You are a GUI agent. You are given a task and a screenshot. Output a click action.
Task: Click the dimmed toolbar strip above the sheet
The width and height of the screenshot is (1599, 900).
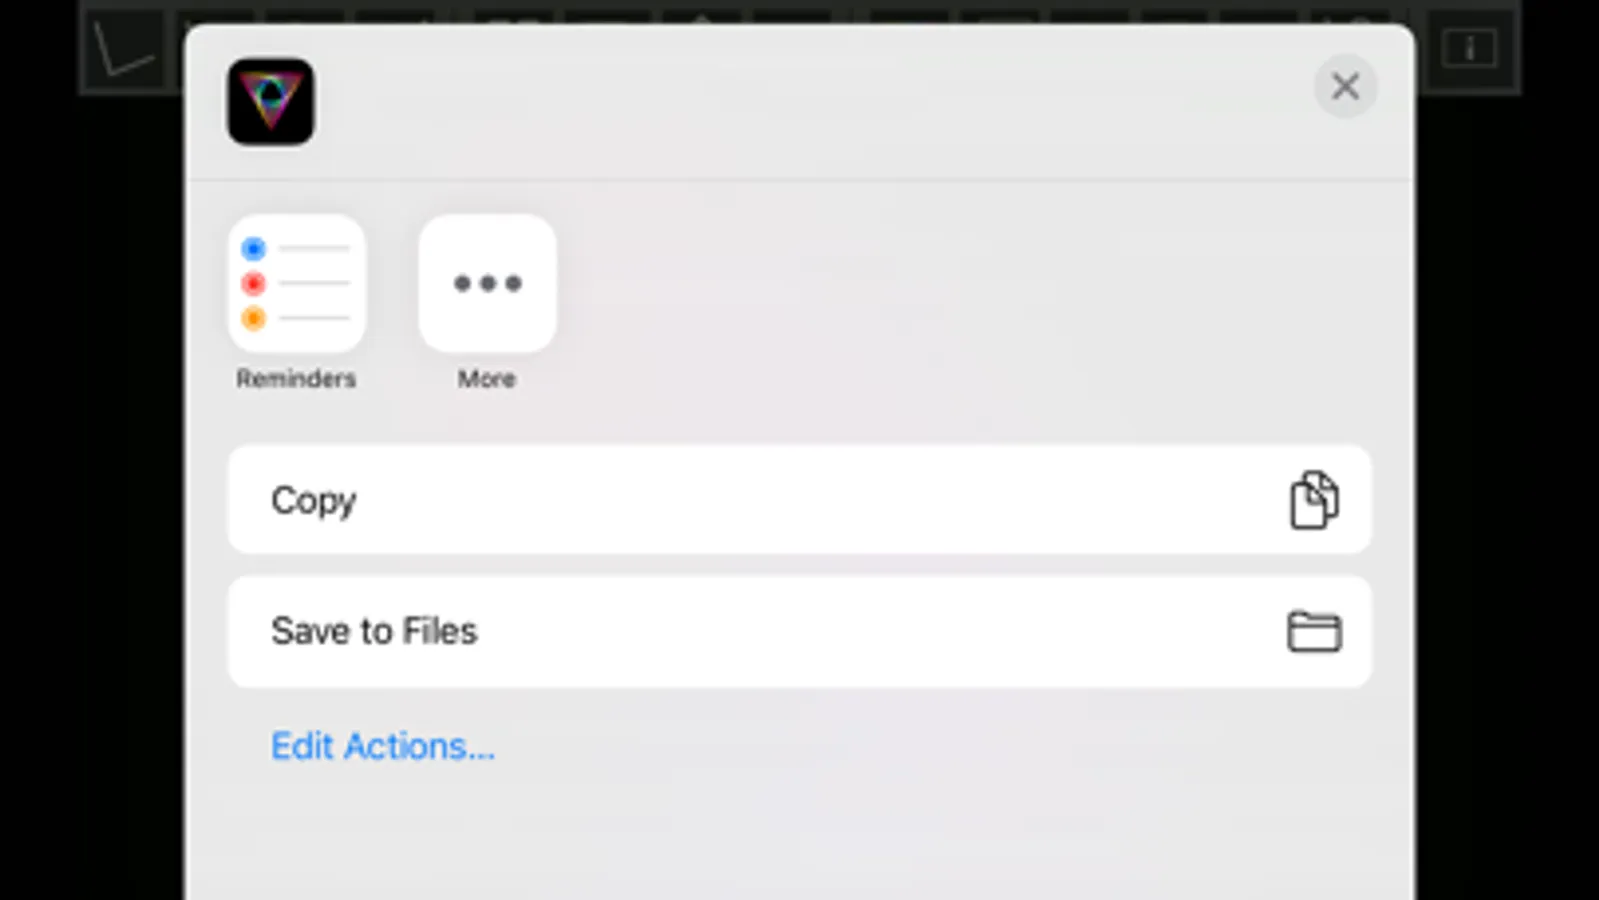pos(800,12)
